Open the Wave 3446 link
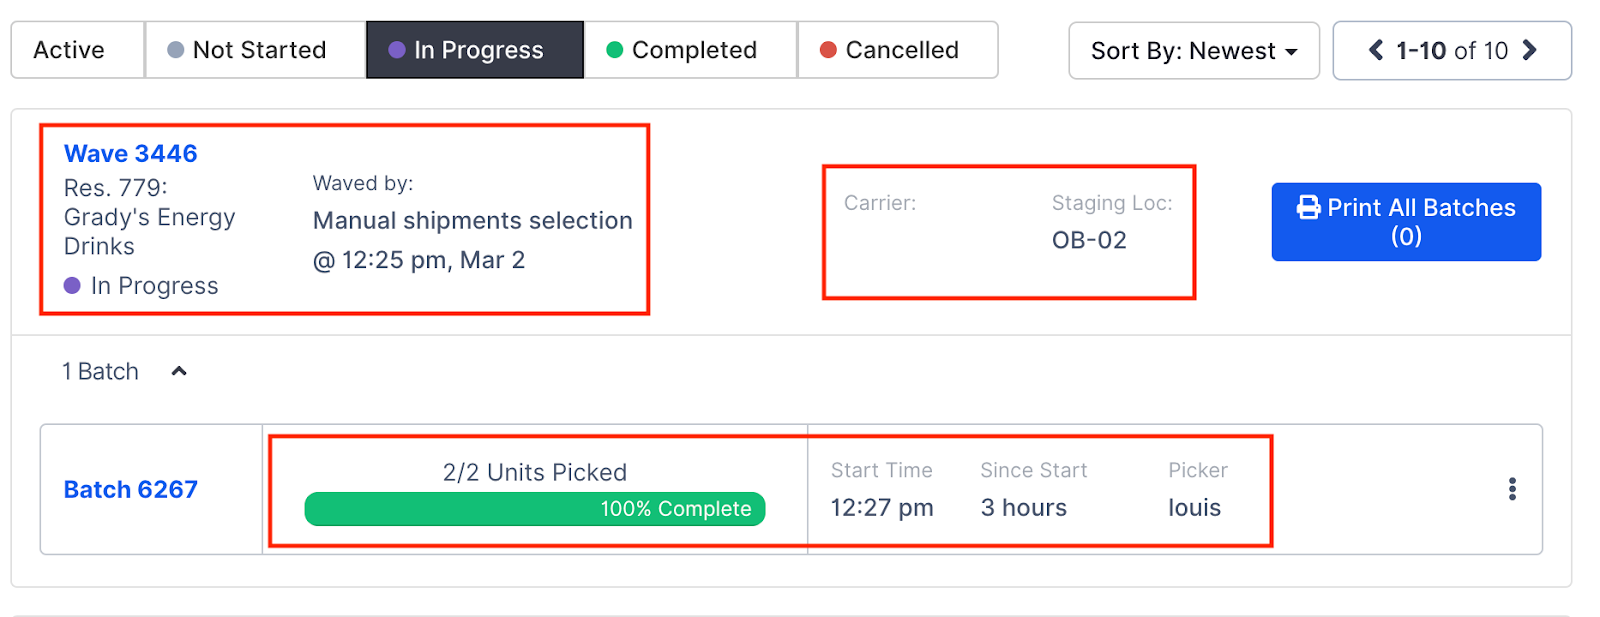 130,153
